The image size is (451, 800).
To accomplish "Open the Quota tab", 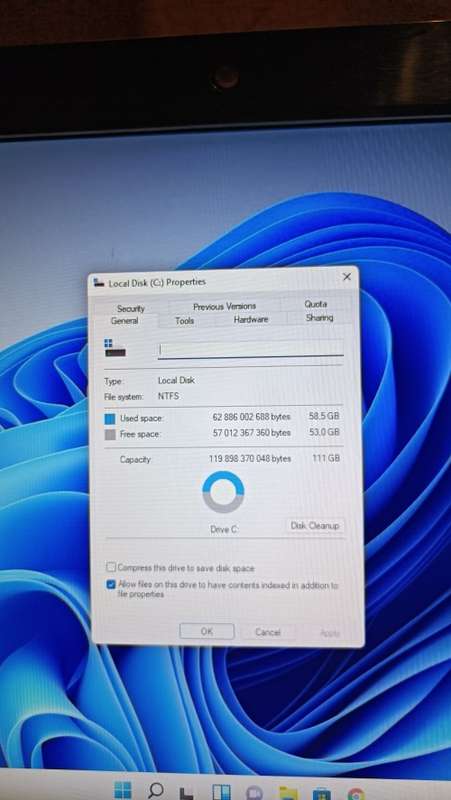I will pos(315,304).
